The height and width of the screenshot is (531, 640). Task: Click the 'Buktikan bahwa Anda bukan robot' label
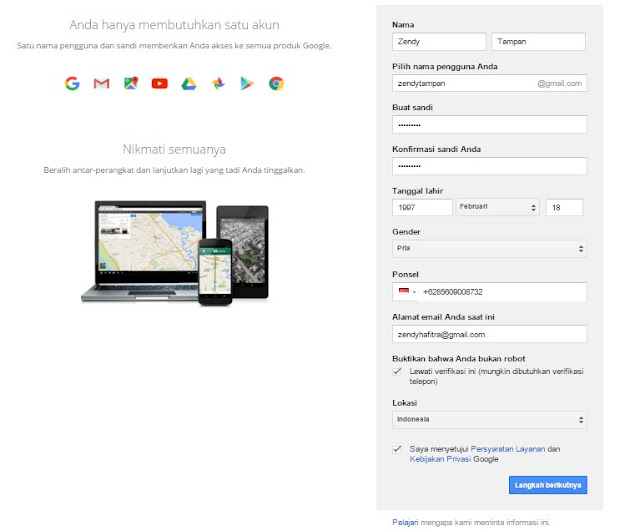click(x=459, y=359)
